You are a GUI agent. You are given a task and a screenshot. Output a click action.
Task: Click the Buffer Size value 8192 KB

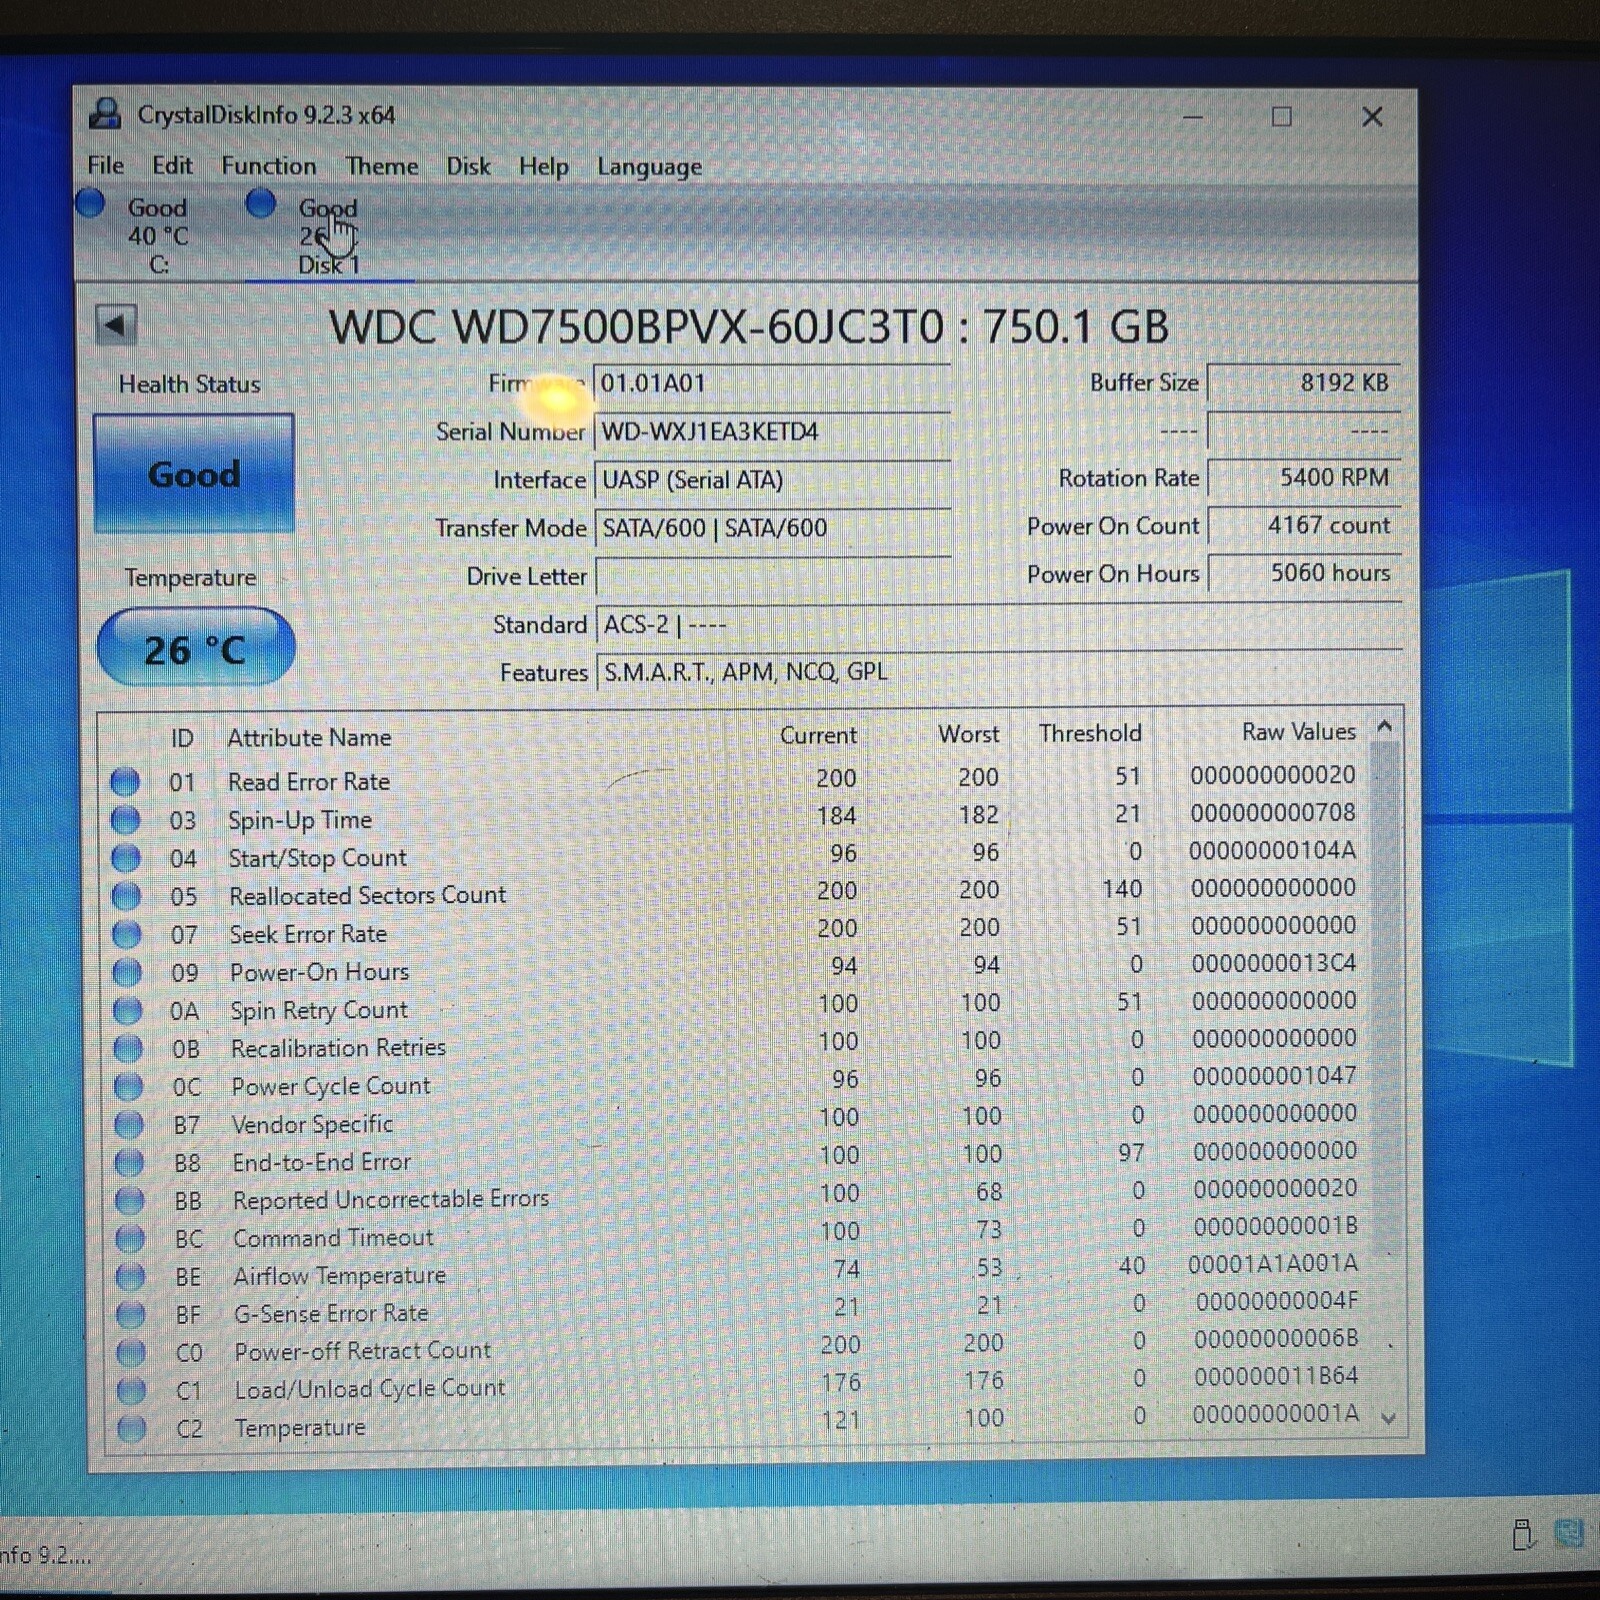(x=1303, y=382)
